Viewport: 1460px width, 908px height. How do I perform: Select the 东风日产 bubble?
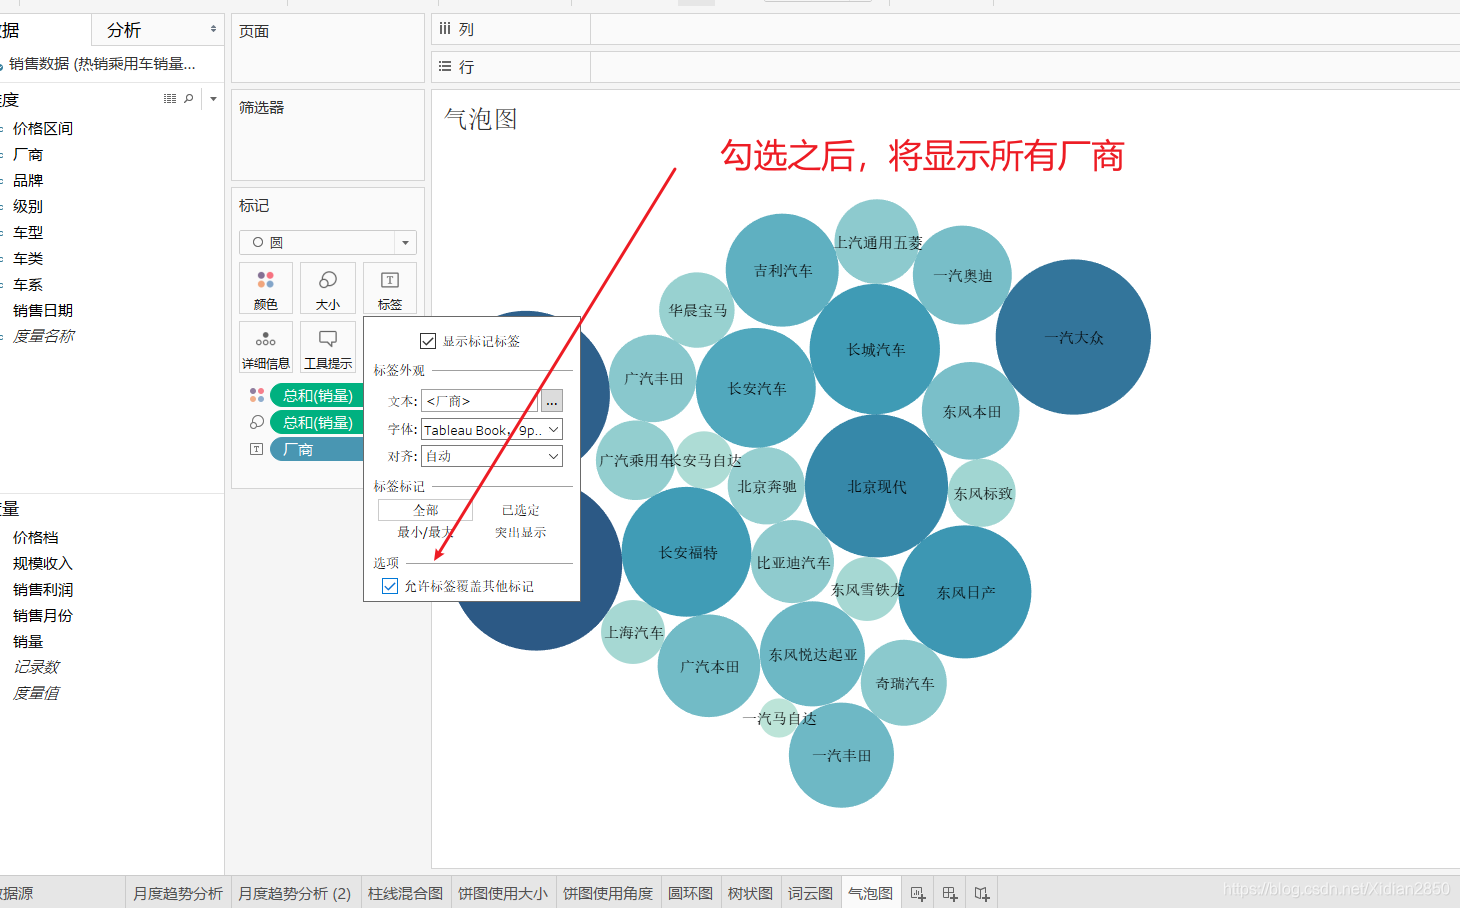(965, 592)
